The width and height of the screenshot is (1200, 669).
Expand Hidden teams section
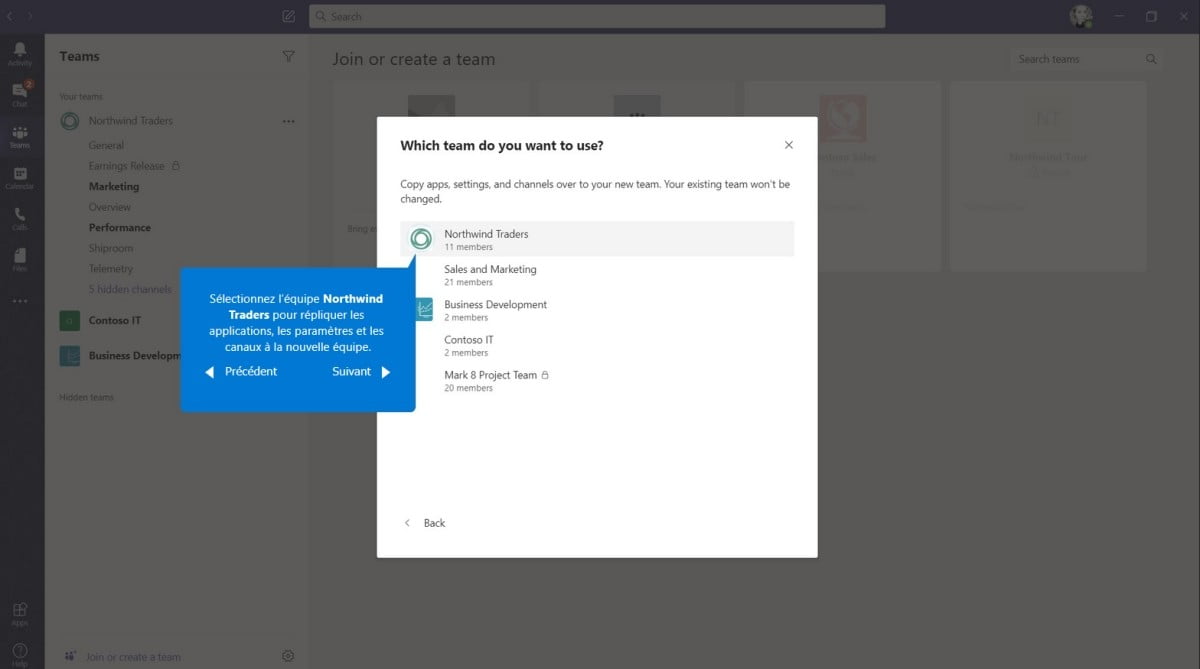click(86, 397)
